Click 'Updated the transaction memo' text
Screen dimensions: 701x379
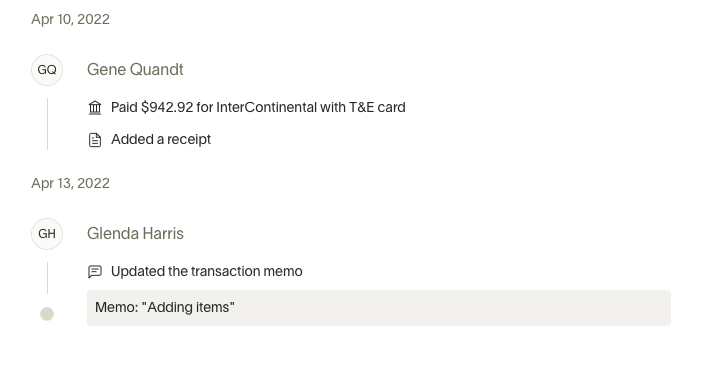tap(207, 271)
